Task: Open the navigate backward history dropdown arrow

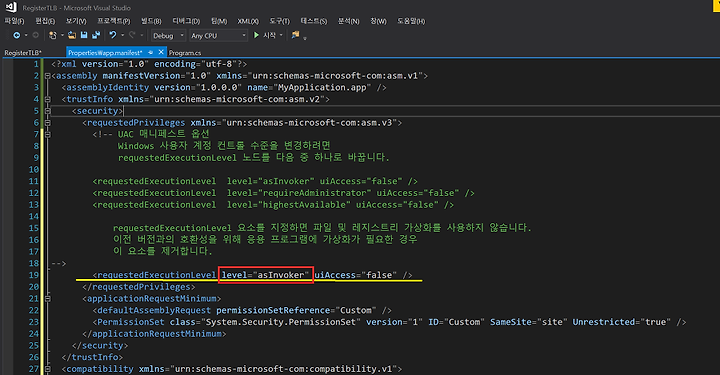Action: [x=26, y=35]
